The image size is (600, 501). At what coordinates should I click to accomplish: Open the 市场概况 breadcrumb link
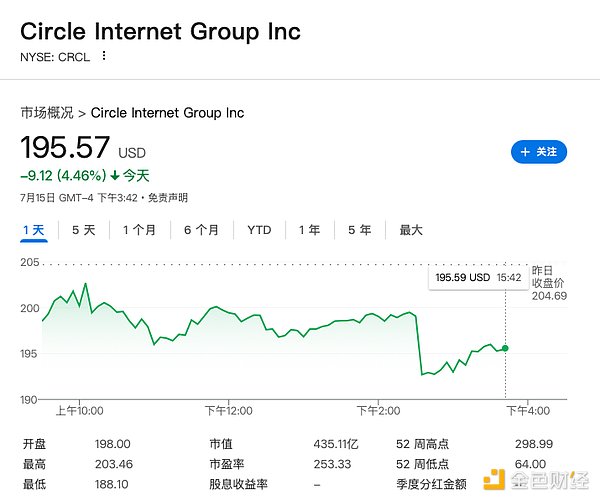pyautogui.click(x=46, y=112)
